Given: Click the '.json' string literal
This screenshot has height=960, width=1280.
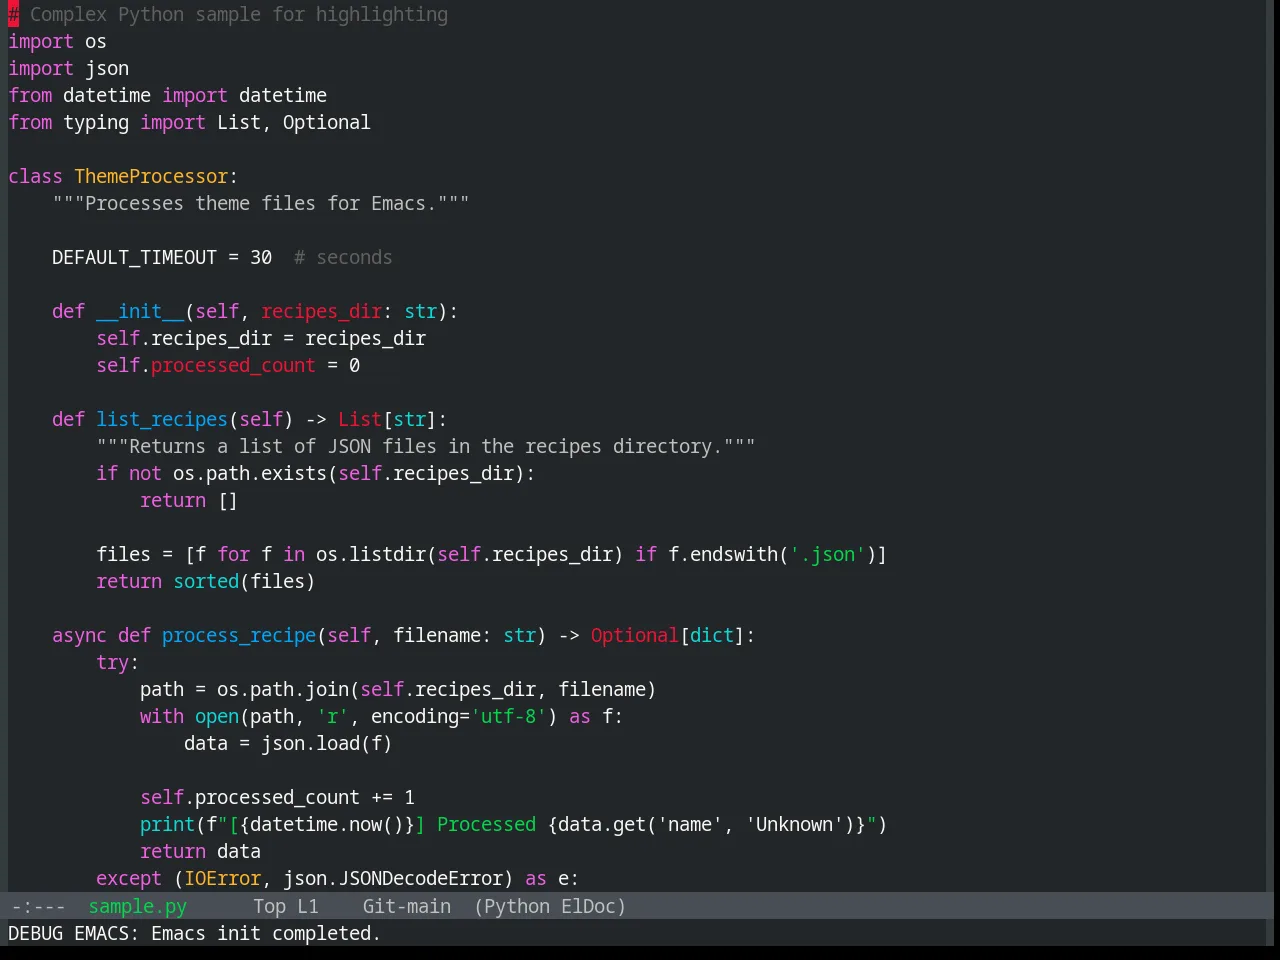Looking at the screenshot, I should click(x=828, y=554).
